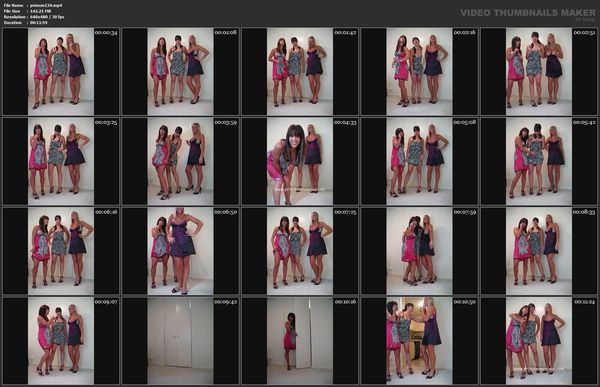The height and width of the screenshot is (387, 600).
Task: Choose the frame timestamped 00:02:16
Action: [x=419, y=72]
